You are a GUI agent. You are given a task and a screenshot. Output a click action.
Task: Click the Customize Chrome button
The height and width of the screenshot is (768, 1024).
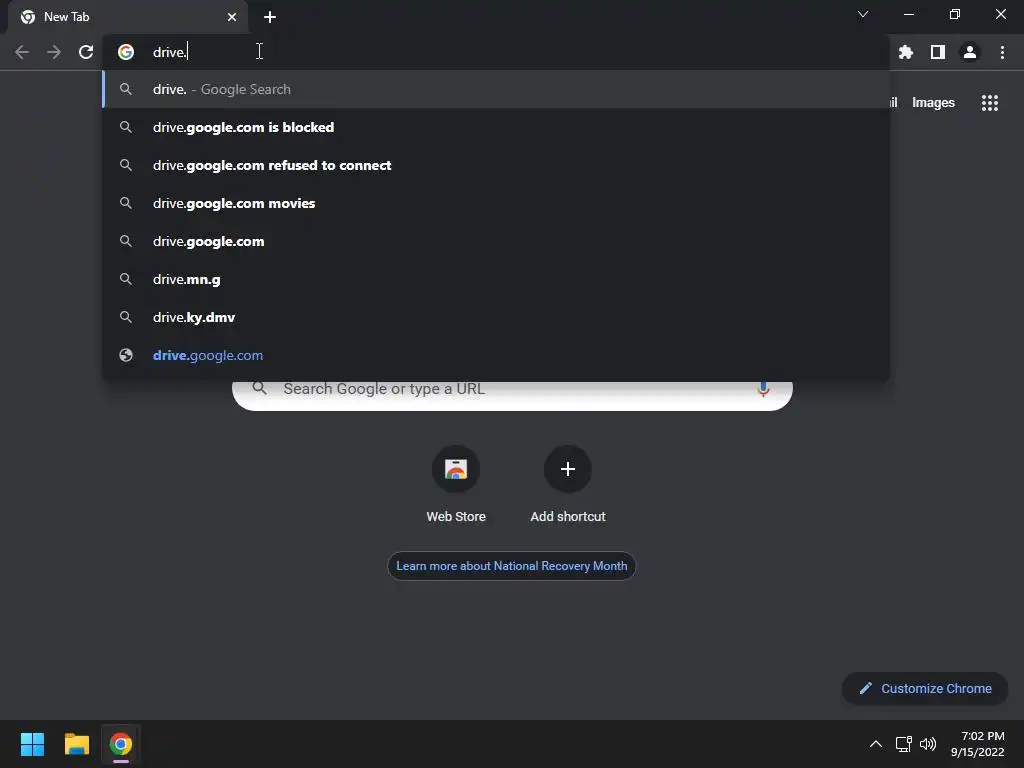pos(925,688)
